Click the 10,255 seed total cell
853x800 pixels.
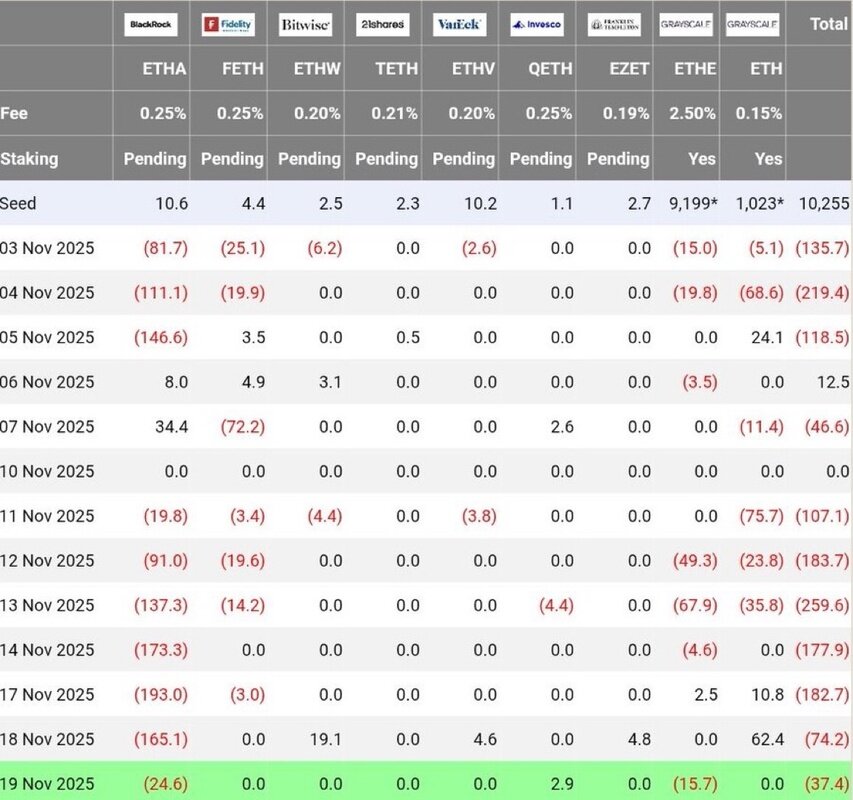pyautogui.click(x=824, y=203)
